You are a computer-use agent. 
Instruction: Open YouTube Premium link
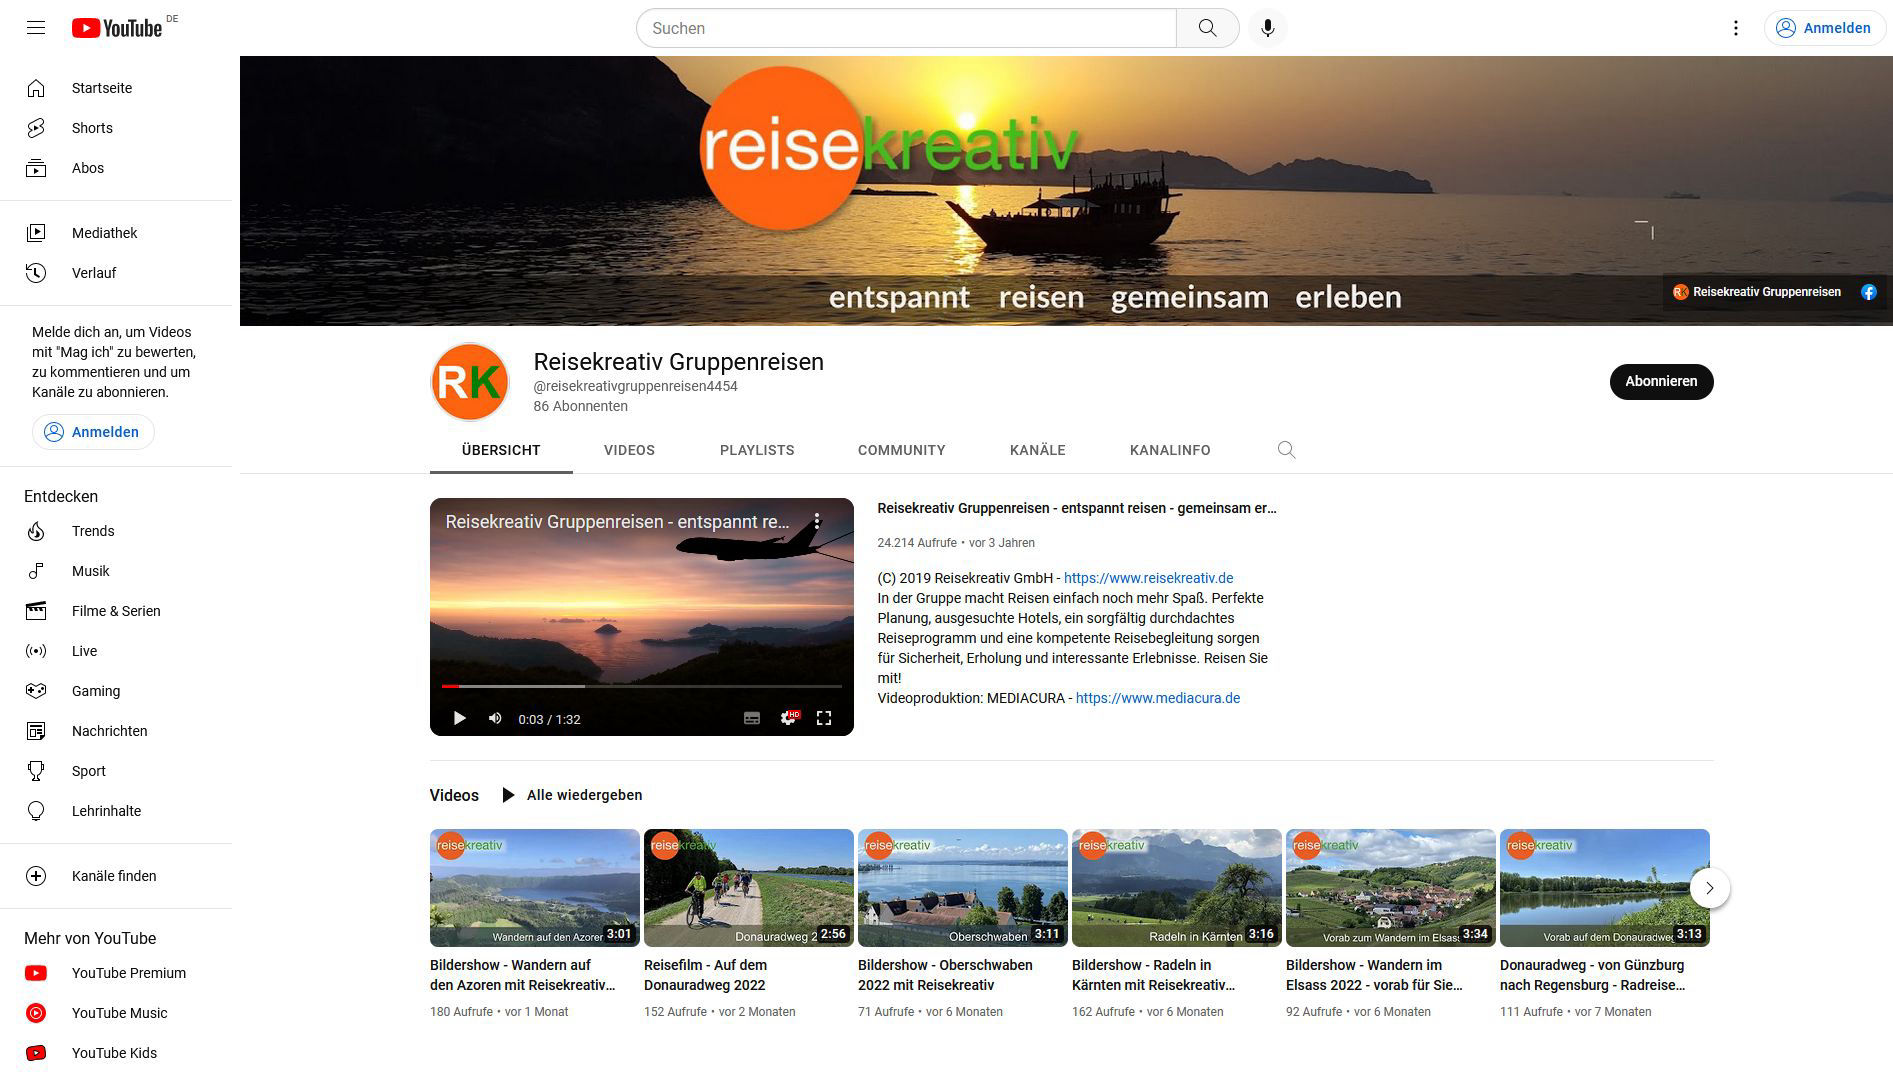[x=116, y=973]
